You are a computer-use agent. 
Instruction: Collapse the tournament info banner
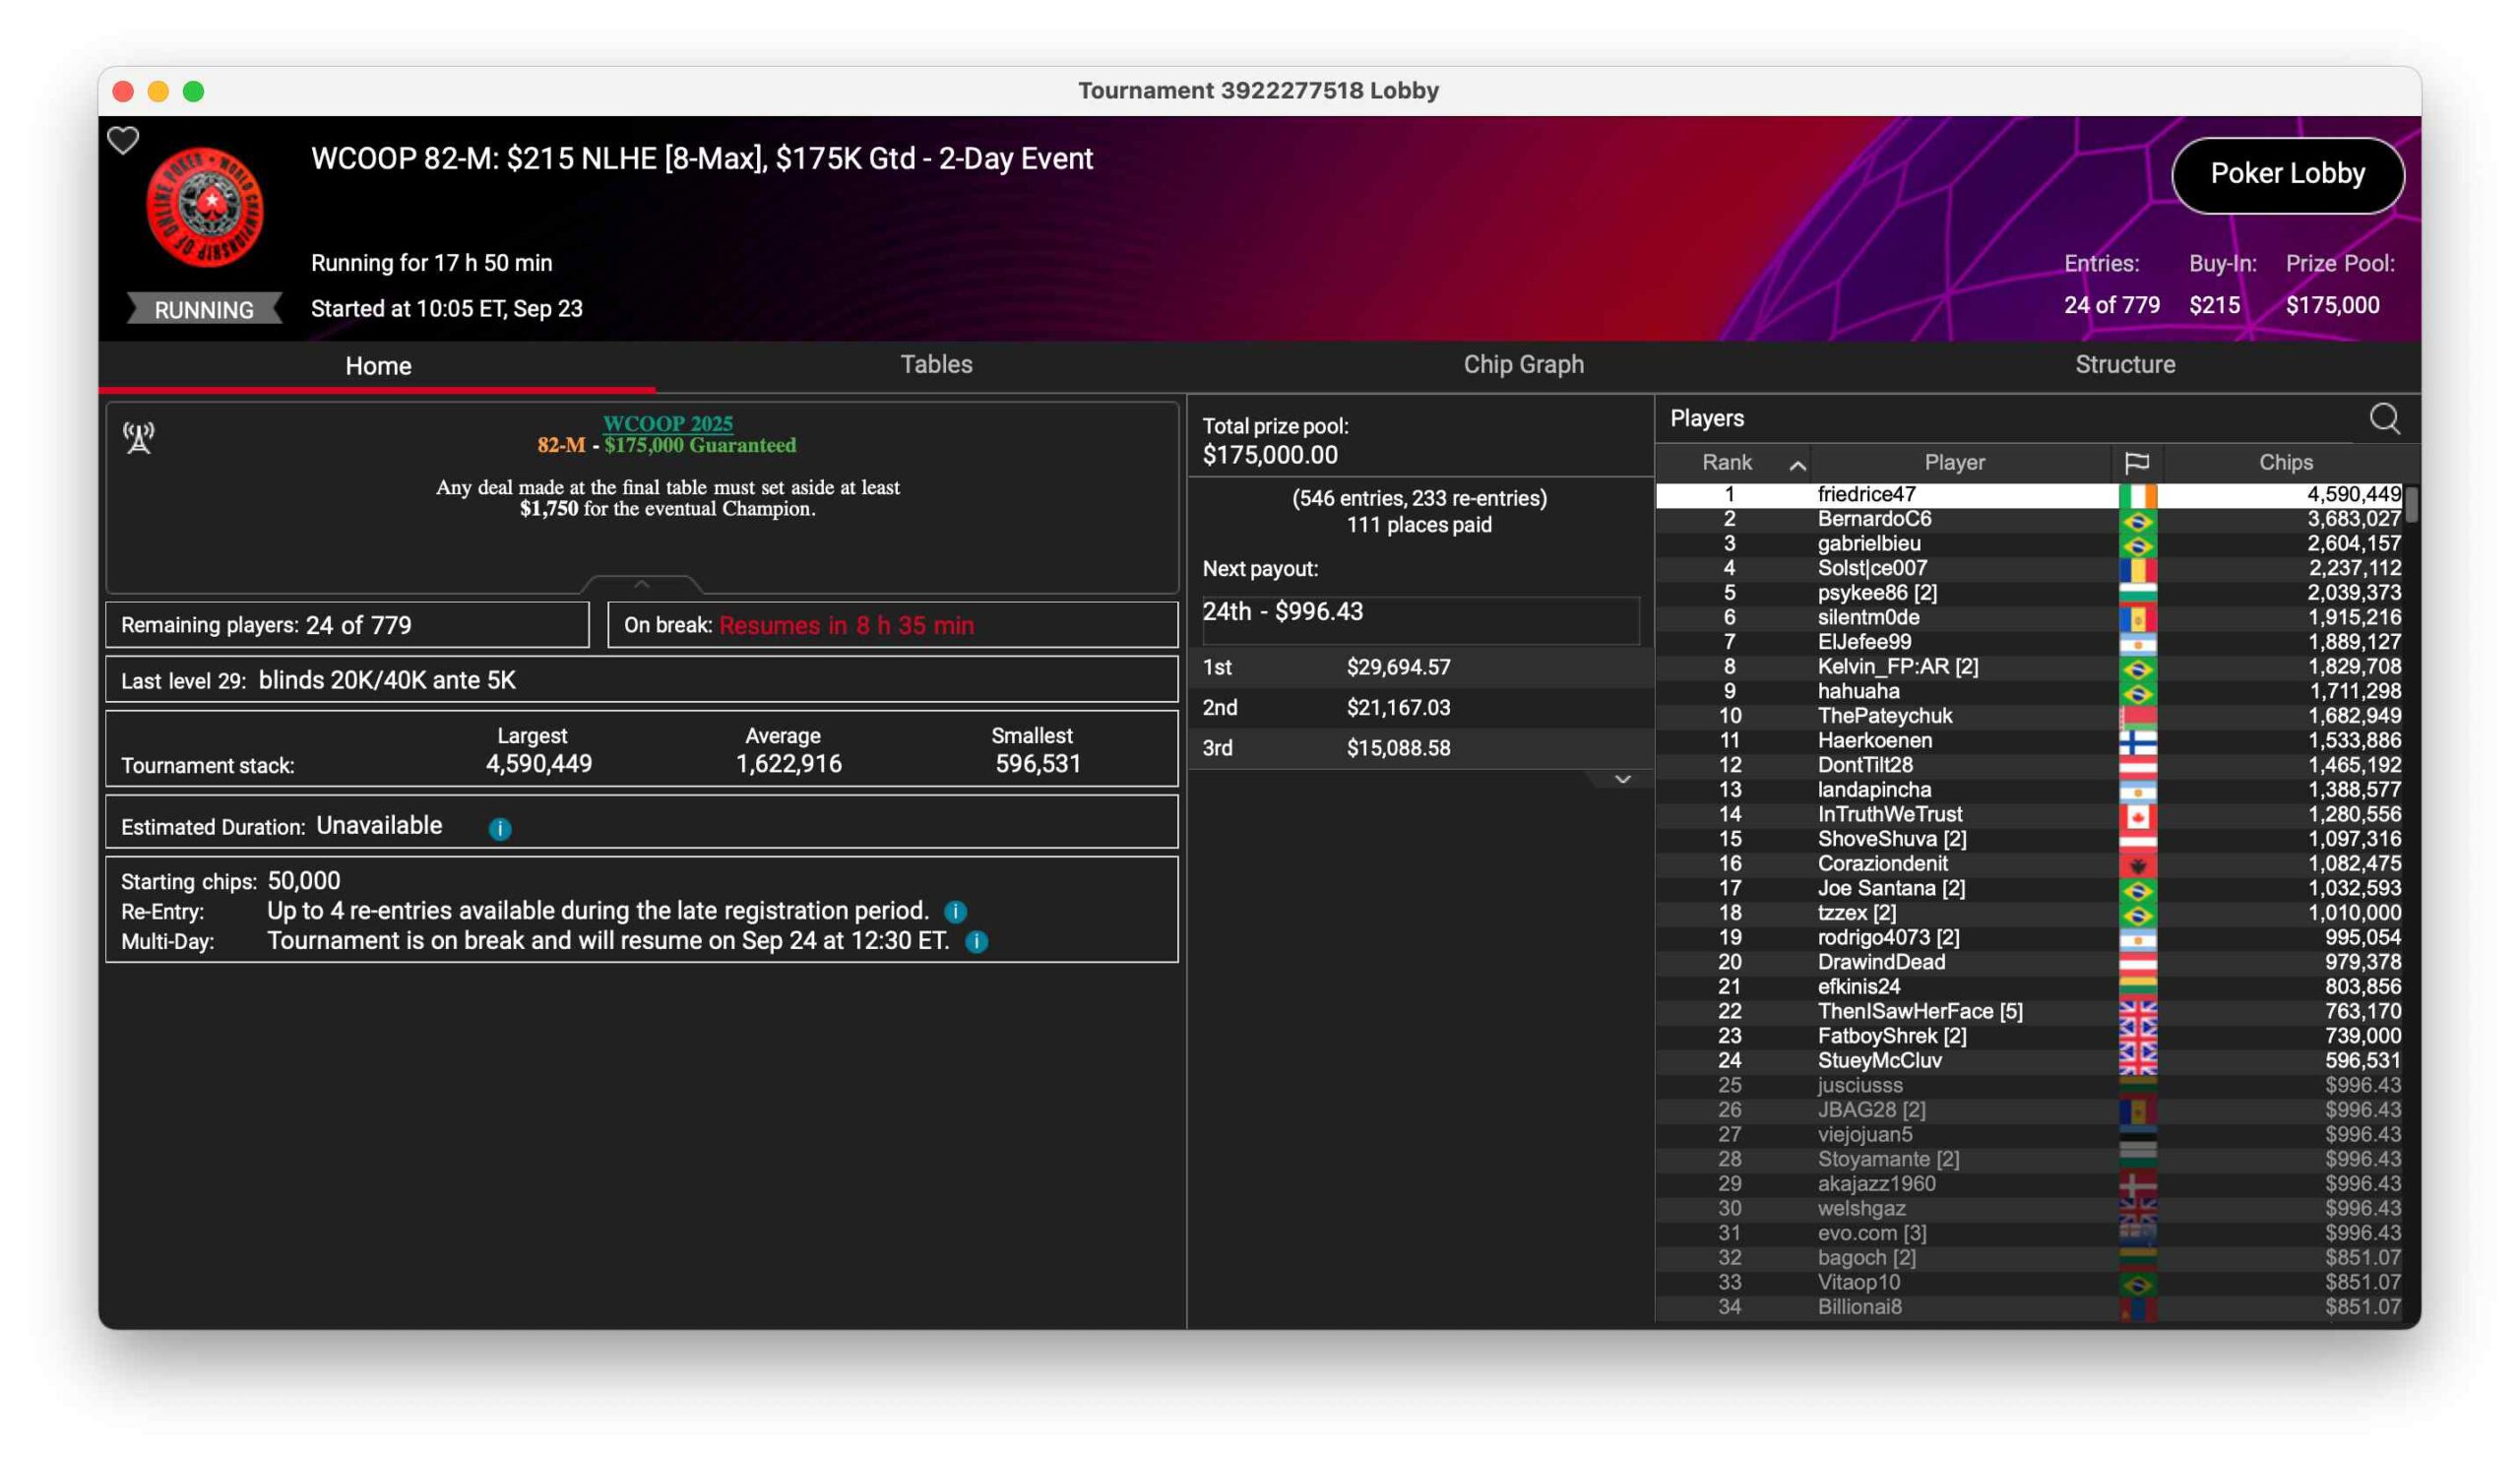point(642,584)
